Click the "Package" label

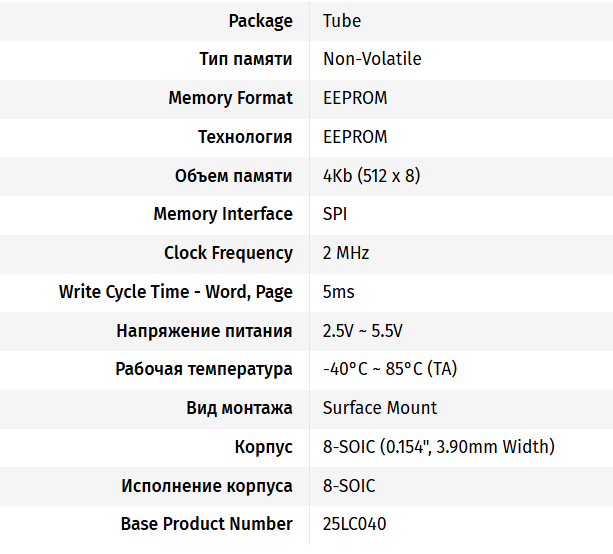(x=260, y=20)
